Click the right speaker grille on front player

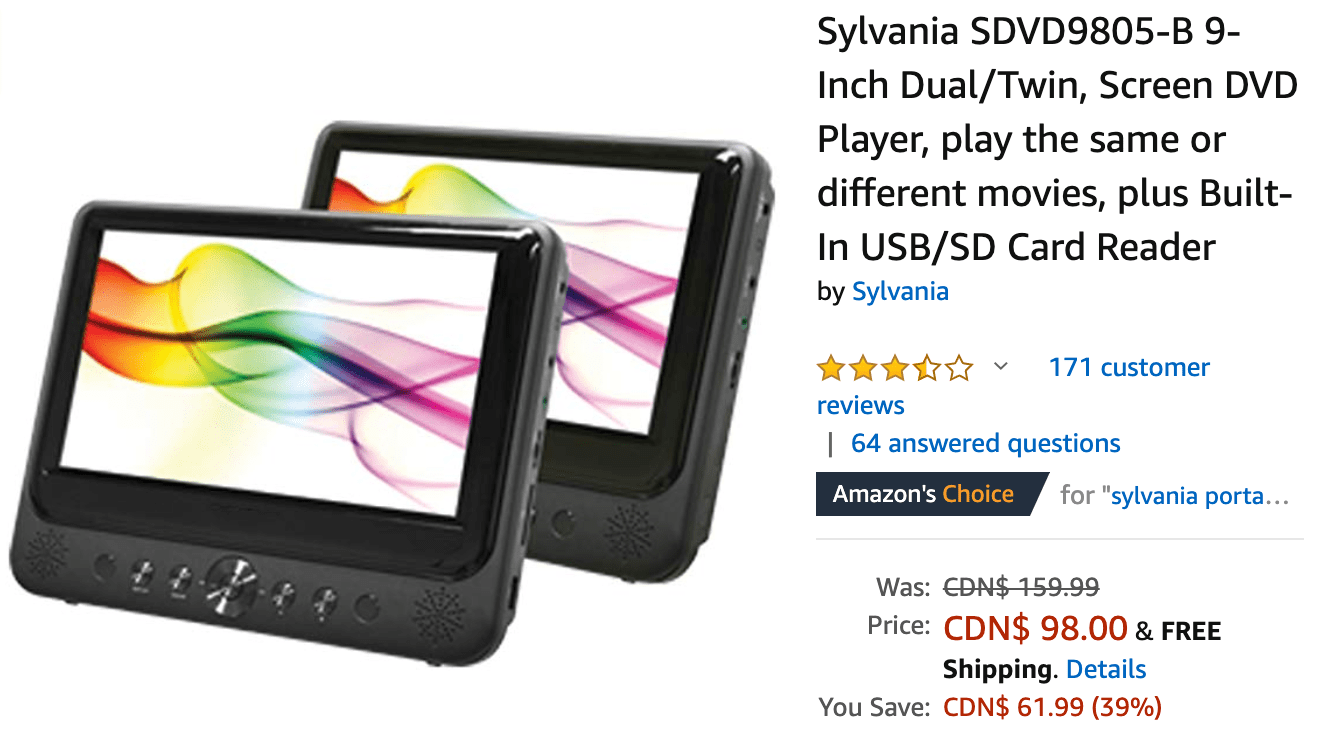click(x=440, y=615)
